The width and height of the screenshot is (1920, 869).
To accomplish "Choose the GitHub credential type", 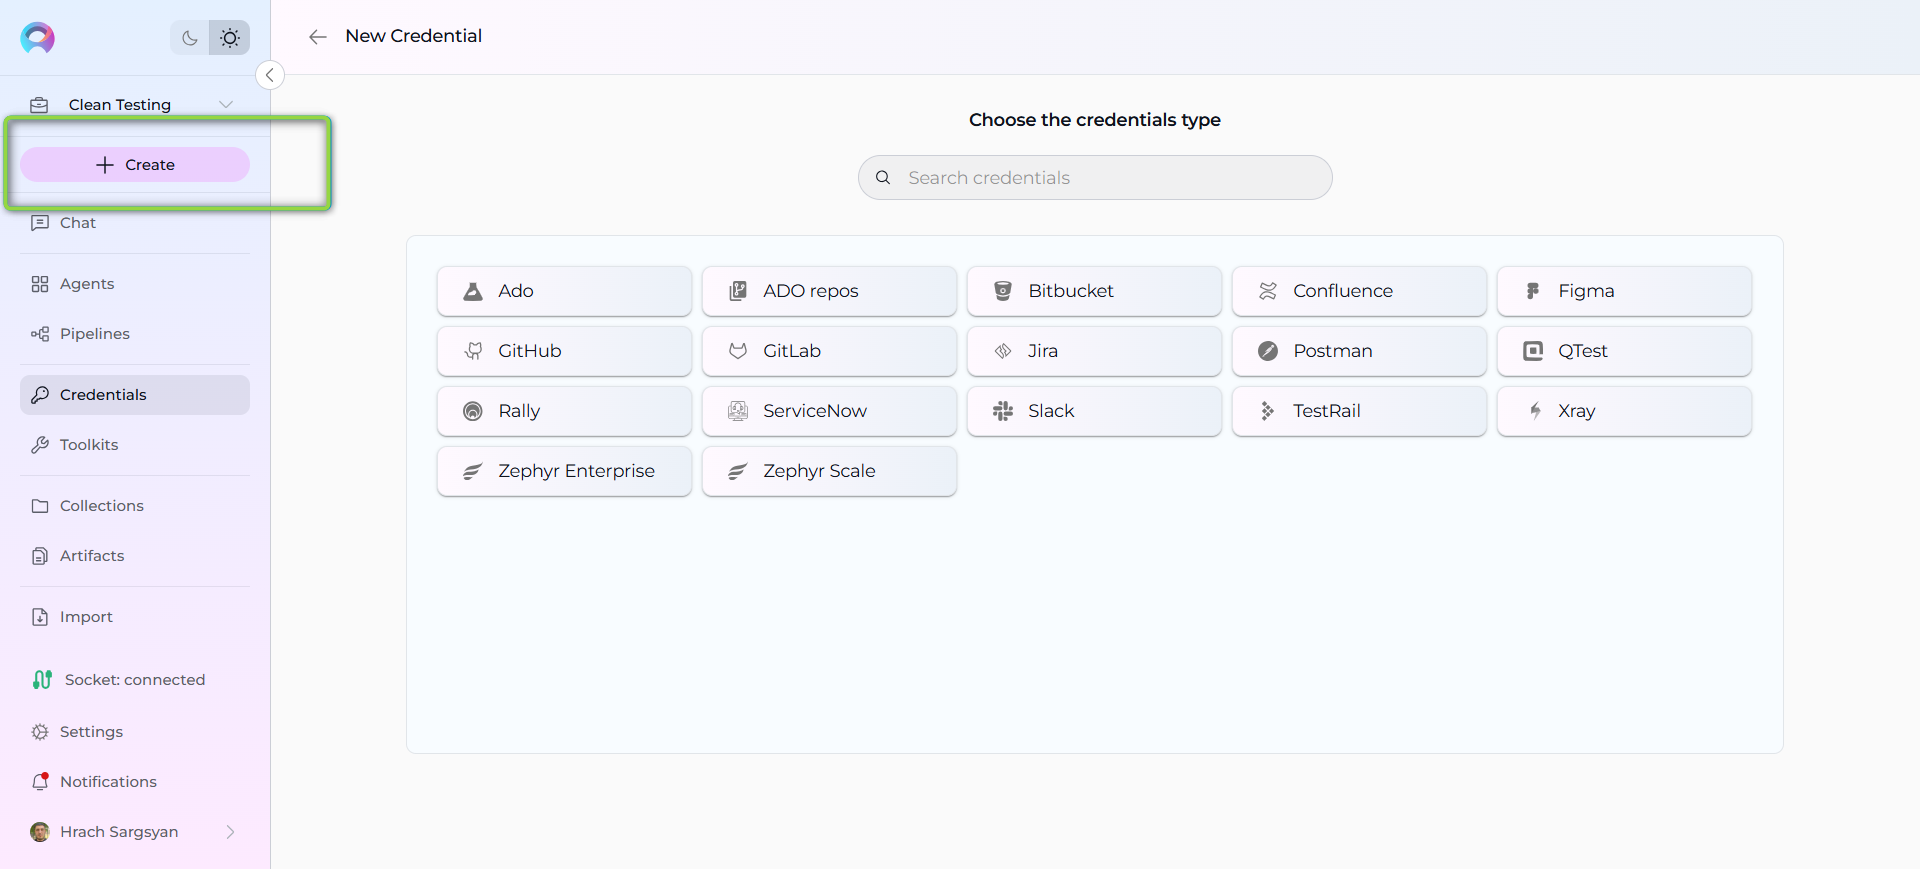I will point(564,351).
